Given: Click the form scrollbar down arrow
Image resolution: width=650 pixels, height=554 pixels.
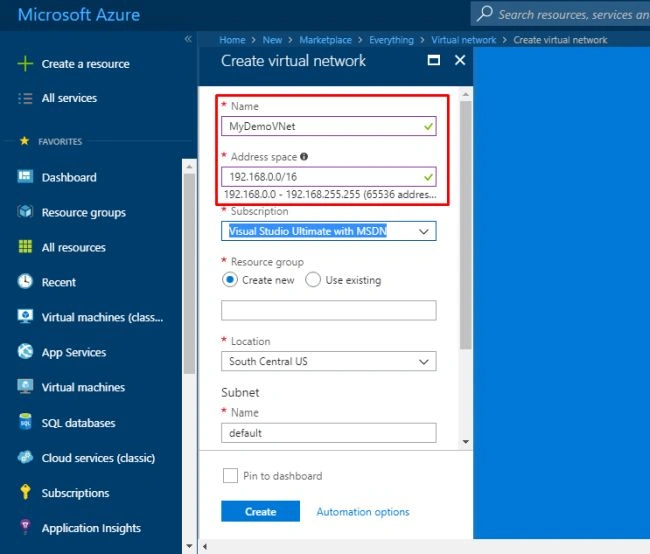Looking at the screenshot, I should [466, 442].
